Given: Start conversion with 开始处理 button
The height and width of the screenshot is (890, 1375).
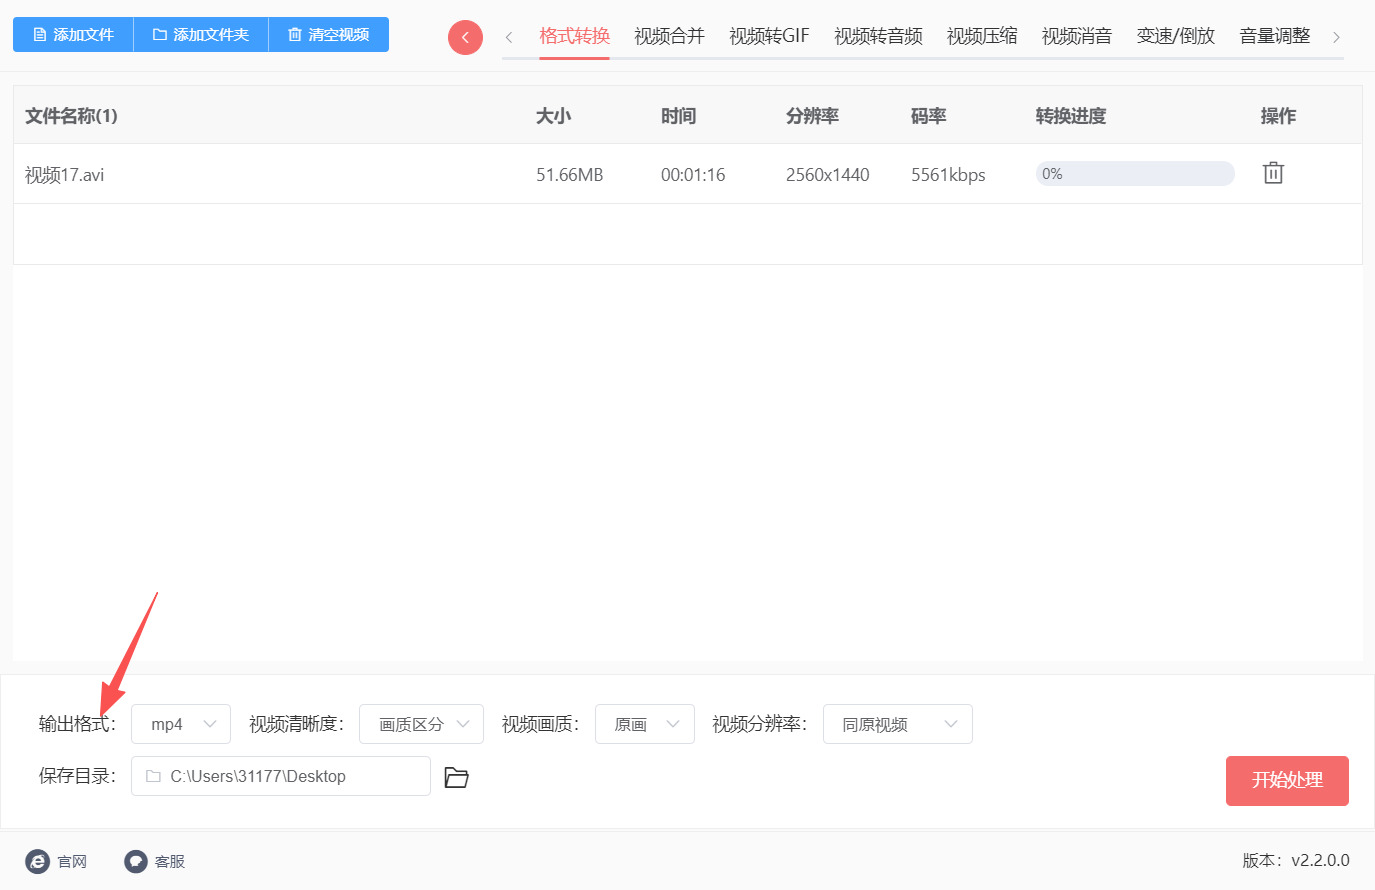Looking at the screenshot, I should pyautogui.click(x=1287, y=780).
